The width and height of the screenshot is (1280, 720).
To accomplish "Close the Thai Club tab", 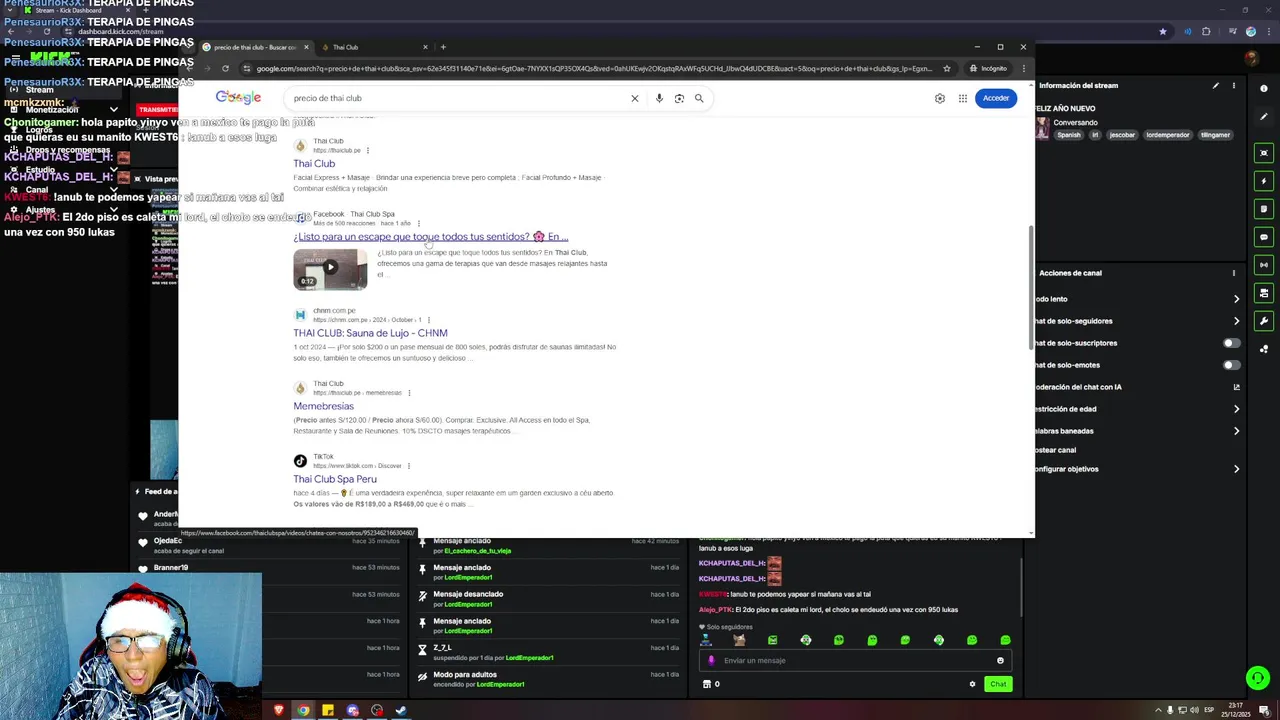I will click(x=425, y=47).
